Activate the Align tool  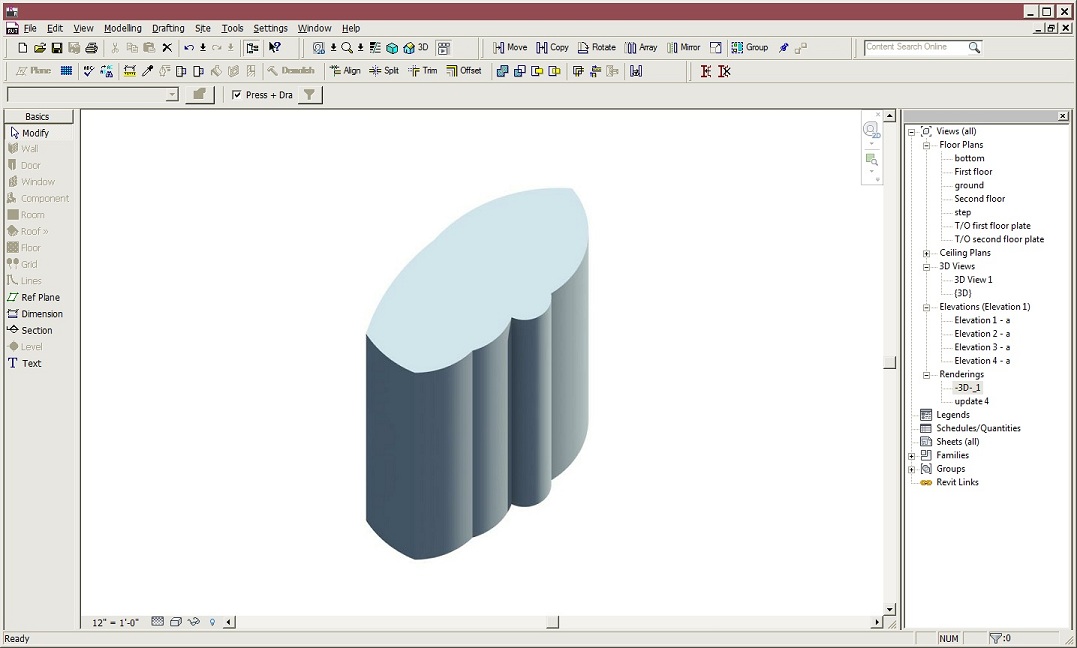(345, 71)
